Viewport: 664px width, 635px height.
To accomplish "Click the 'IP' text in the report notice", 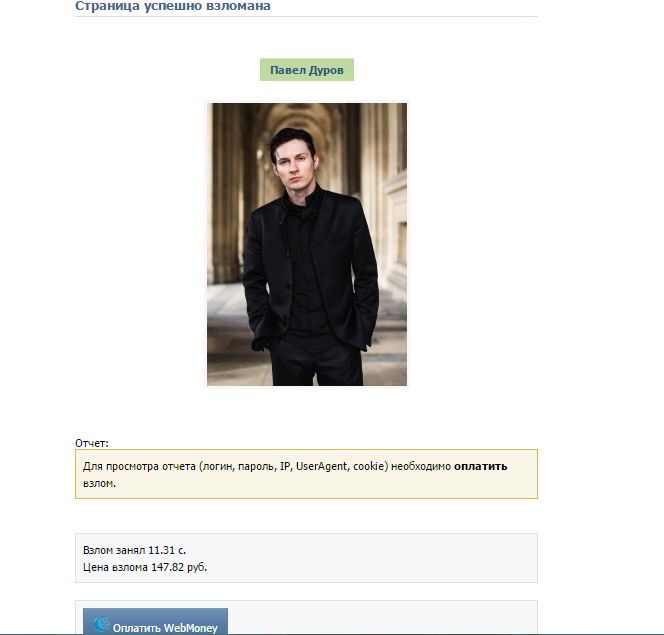I will point(285,466).
